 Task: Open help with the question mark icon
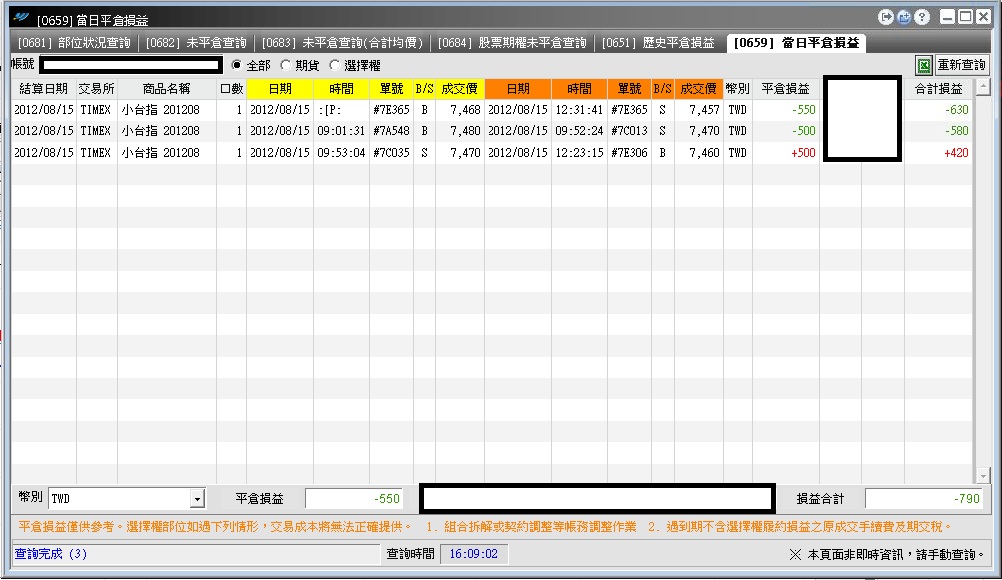click(921, 17)
